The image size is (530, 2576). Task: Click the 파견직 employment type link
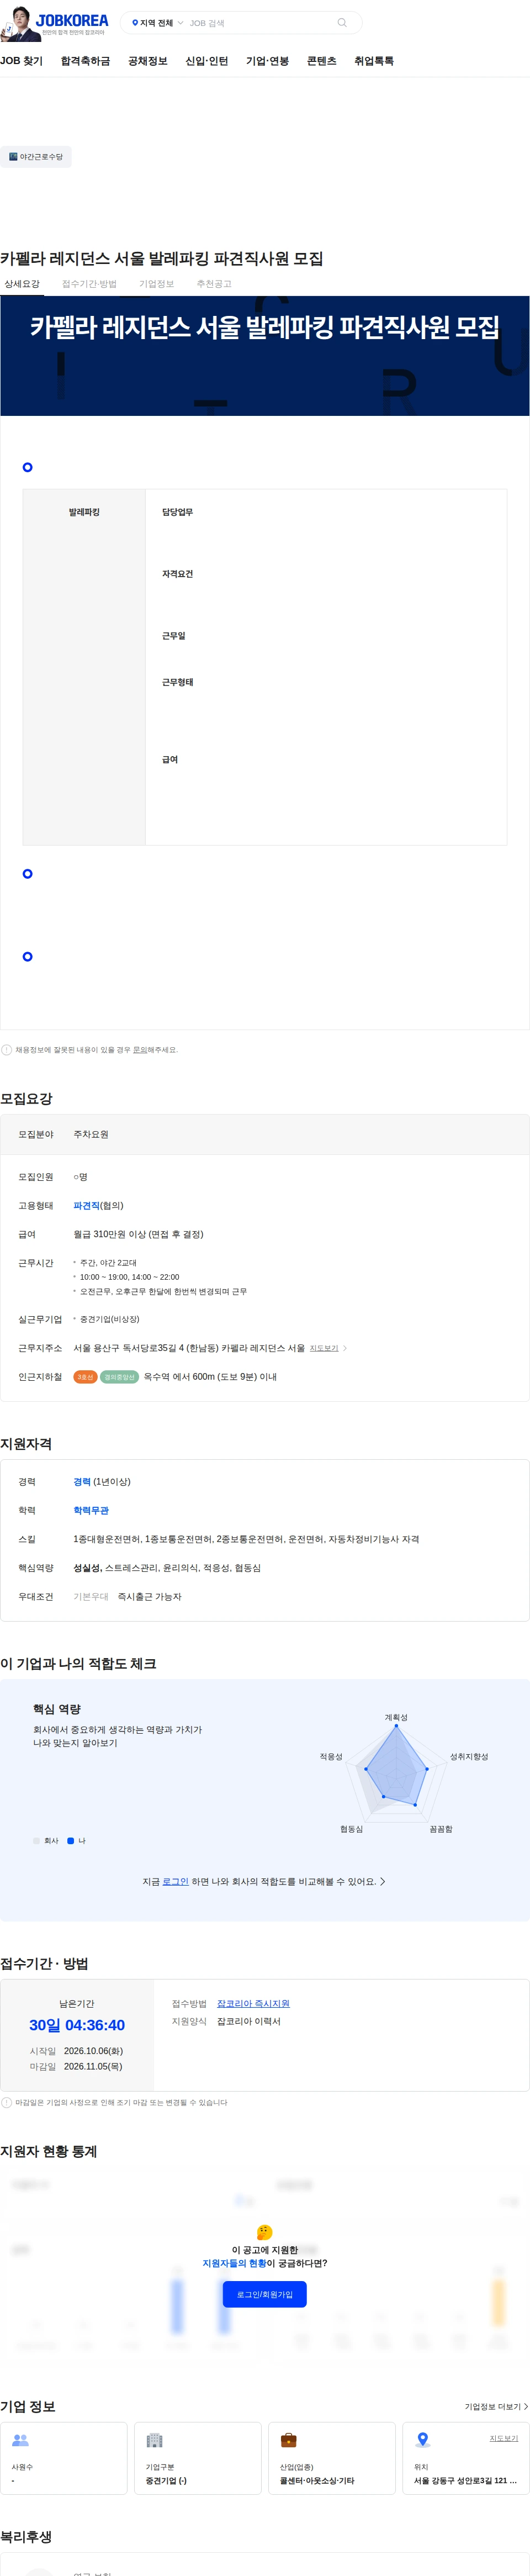coord(86,1206)
